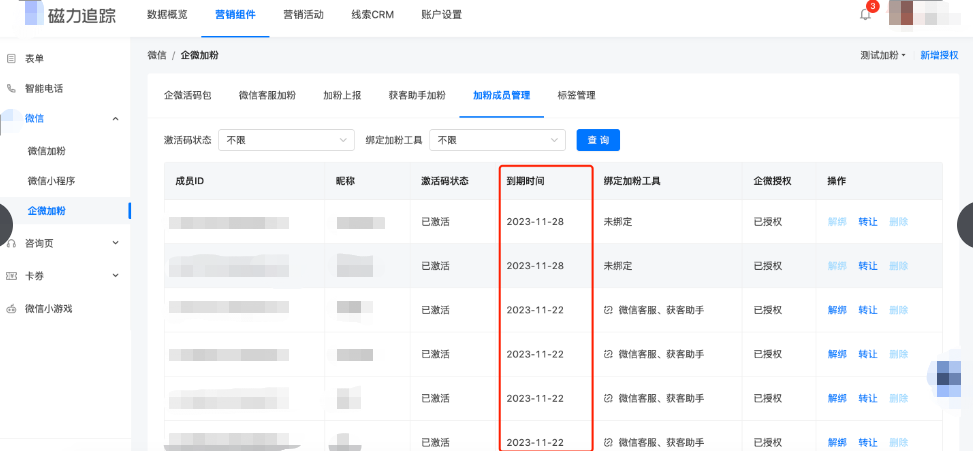Click the 绑定加粉工具 column header
The width and height of the screenshot is (973, 451).
632,181
